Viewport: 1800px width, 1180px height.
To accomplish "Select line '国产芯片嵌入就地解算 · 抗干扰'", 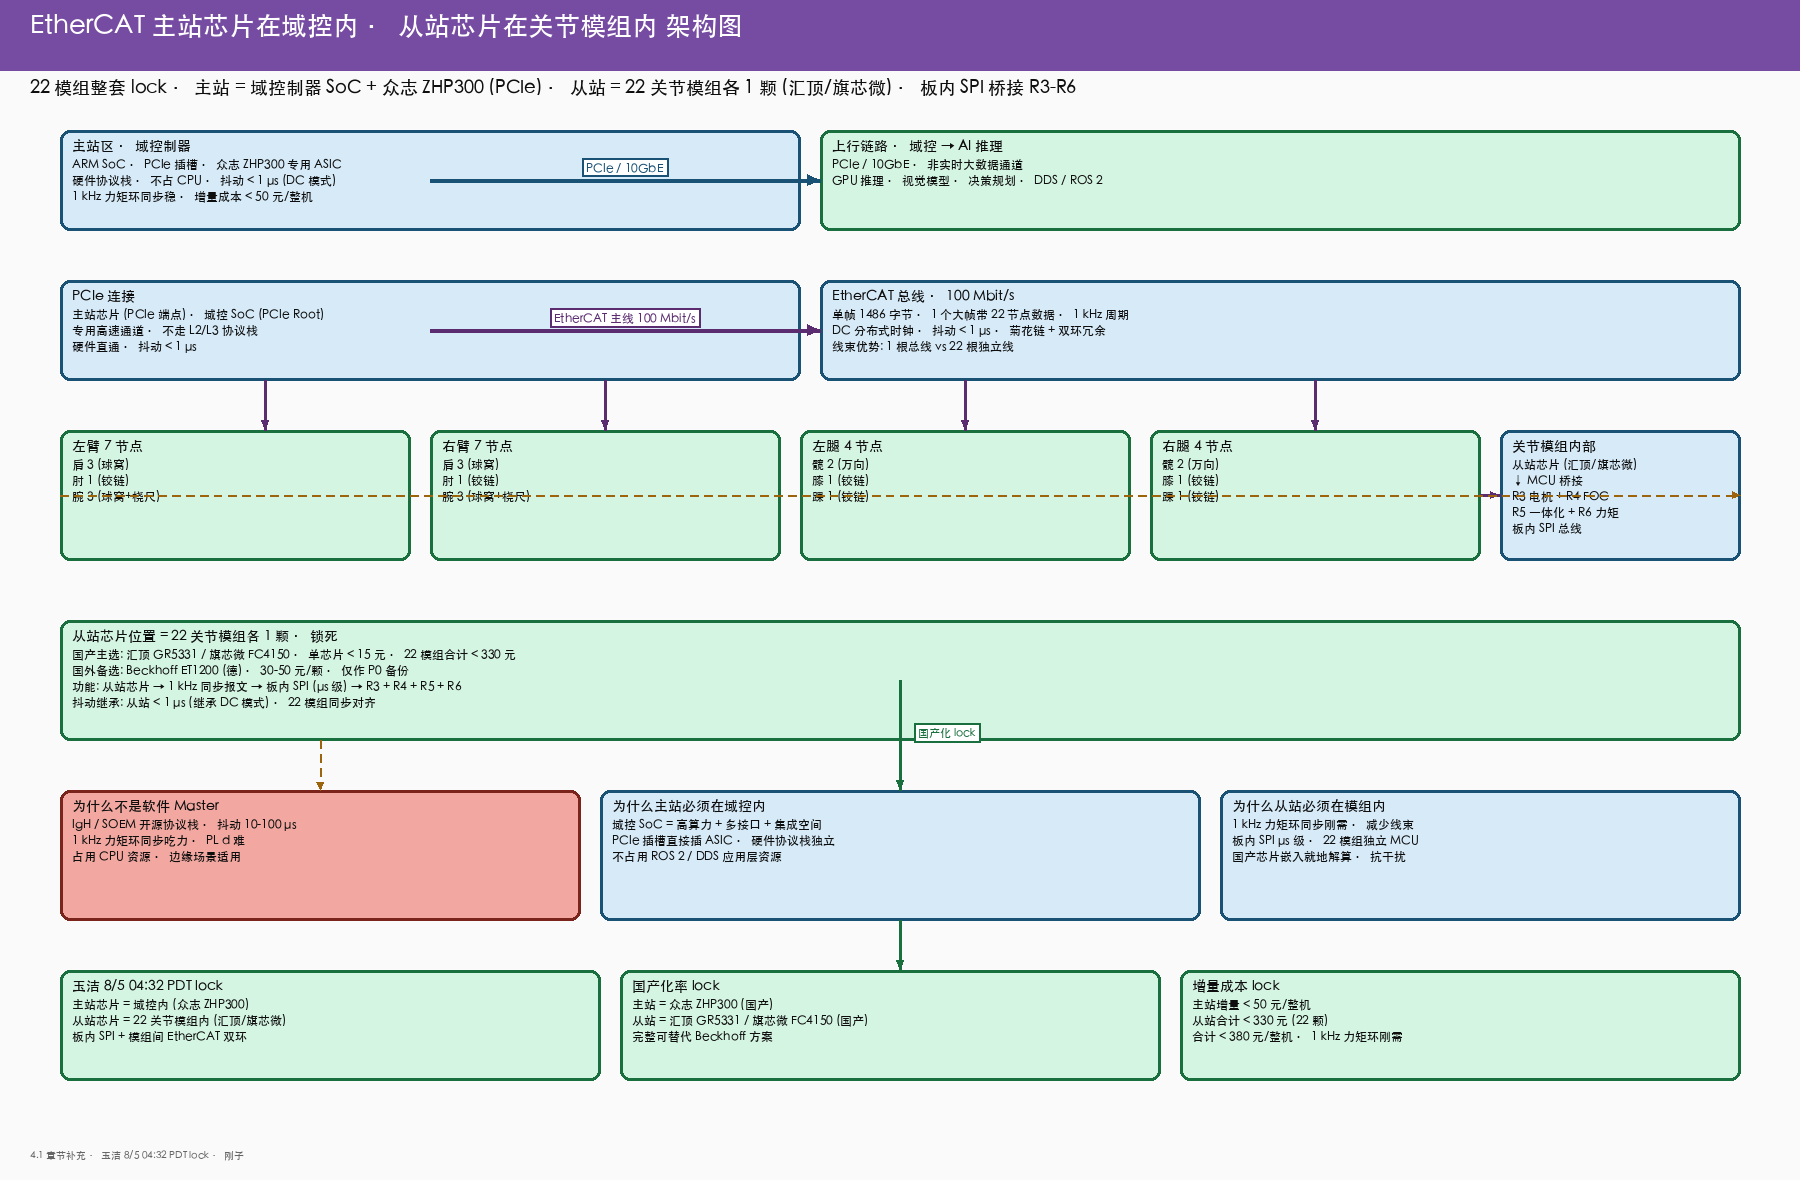I will (x=1319, y=857).
